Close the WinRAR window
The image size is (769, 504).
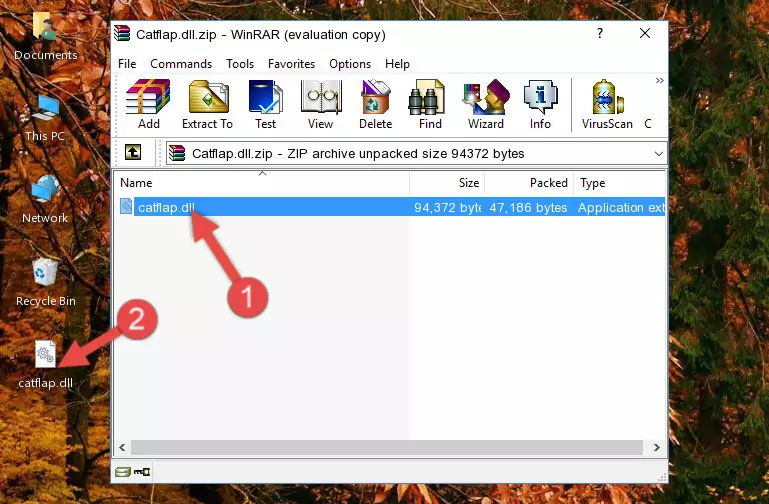coord(645,33)
